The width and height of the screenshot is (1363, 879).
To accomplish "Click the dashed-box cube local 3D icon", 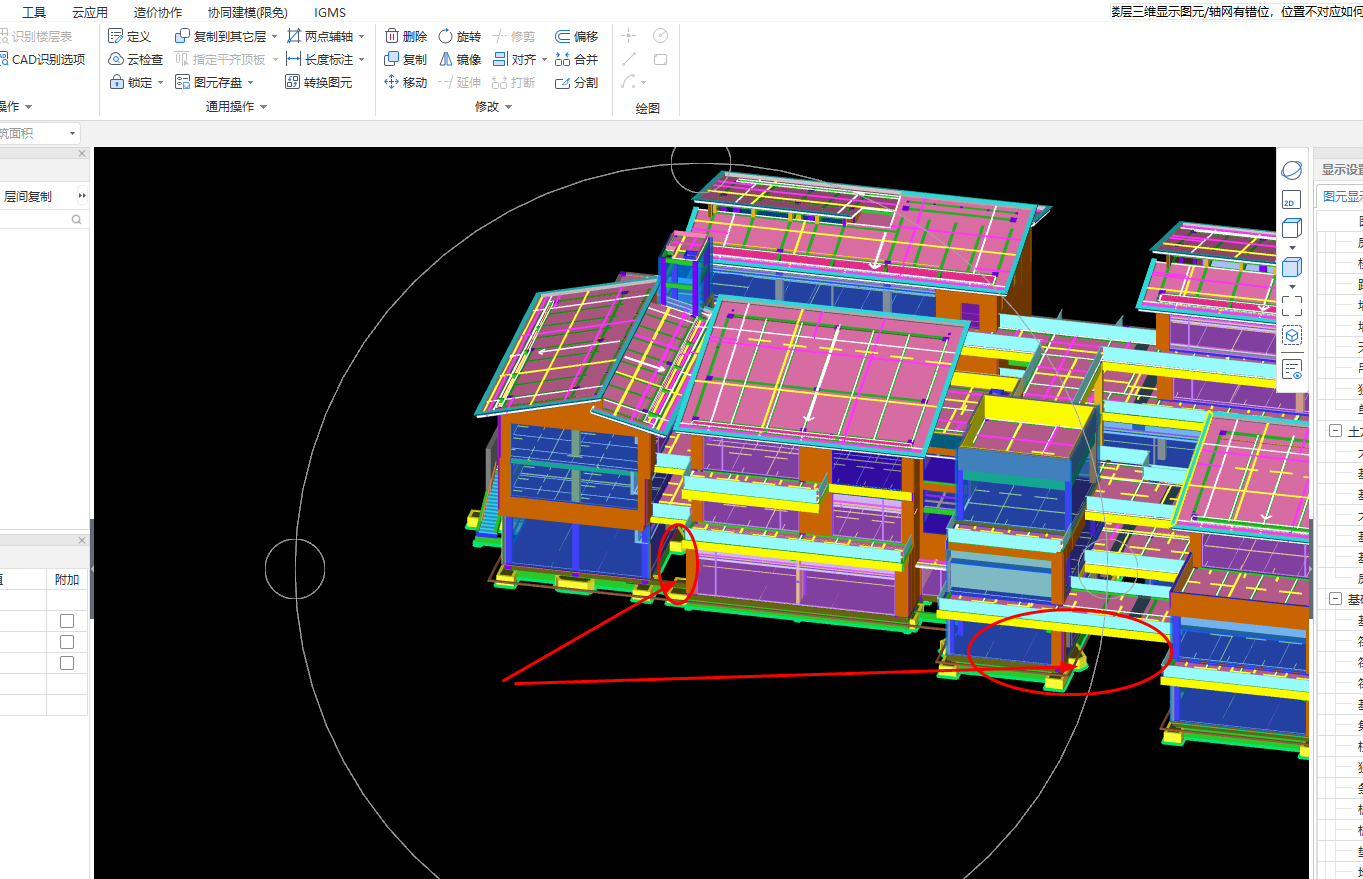I will click(1292, 336).
